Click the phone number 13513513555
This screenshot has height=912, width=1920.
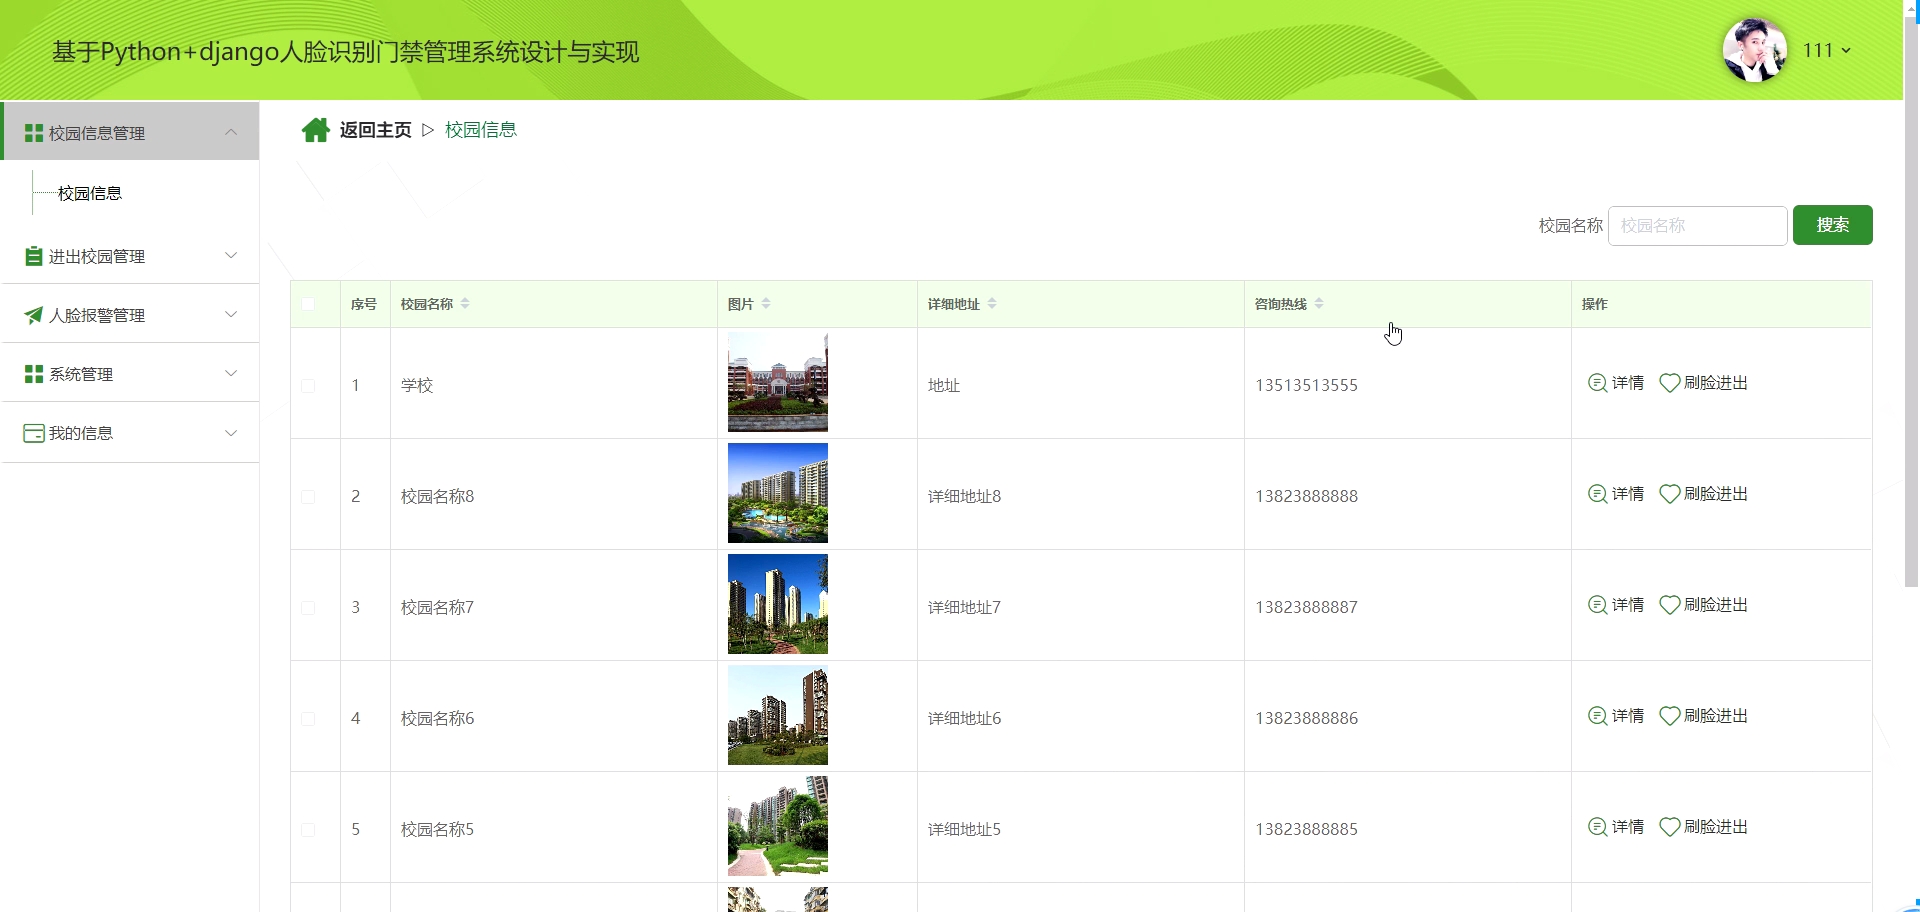coord(1306,386)
